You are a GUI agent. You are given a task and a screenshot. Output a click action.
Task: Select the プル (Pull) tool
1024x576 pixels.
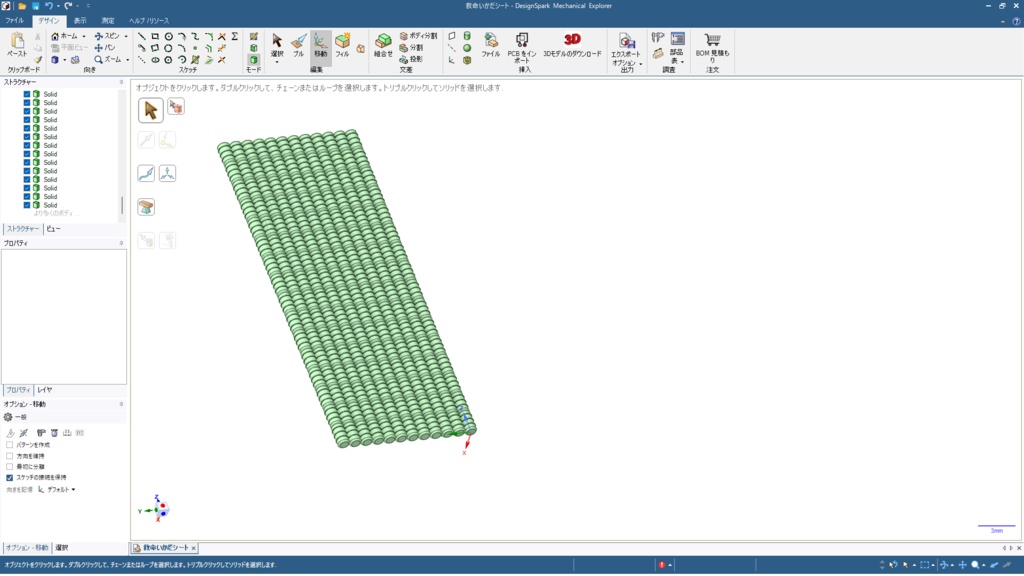click(298, 44)
